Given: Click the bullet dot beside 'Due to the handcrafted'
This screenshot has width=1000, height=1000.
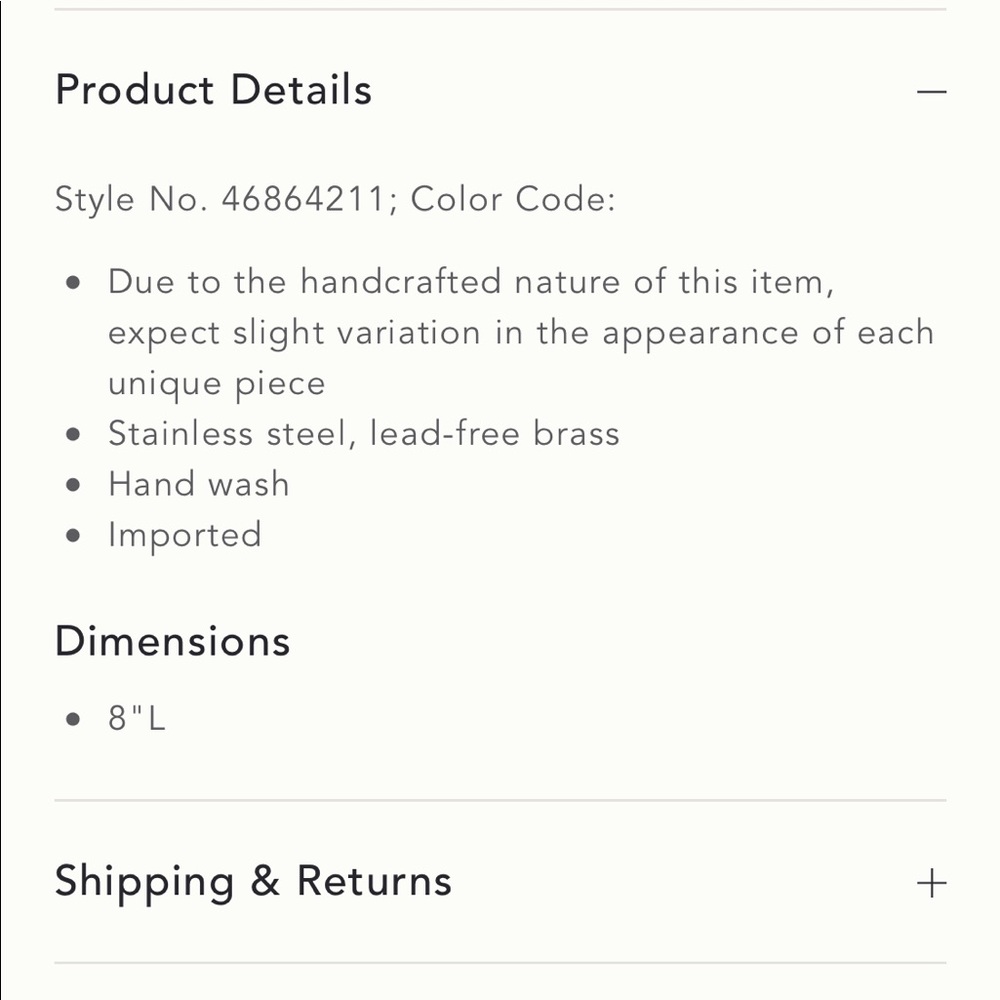Looking at the screenshot, I should click(x=73, y=283).
